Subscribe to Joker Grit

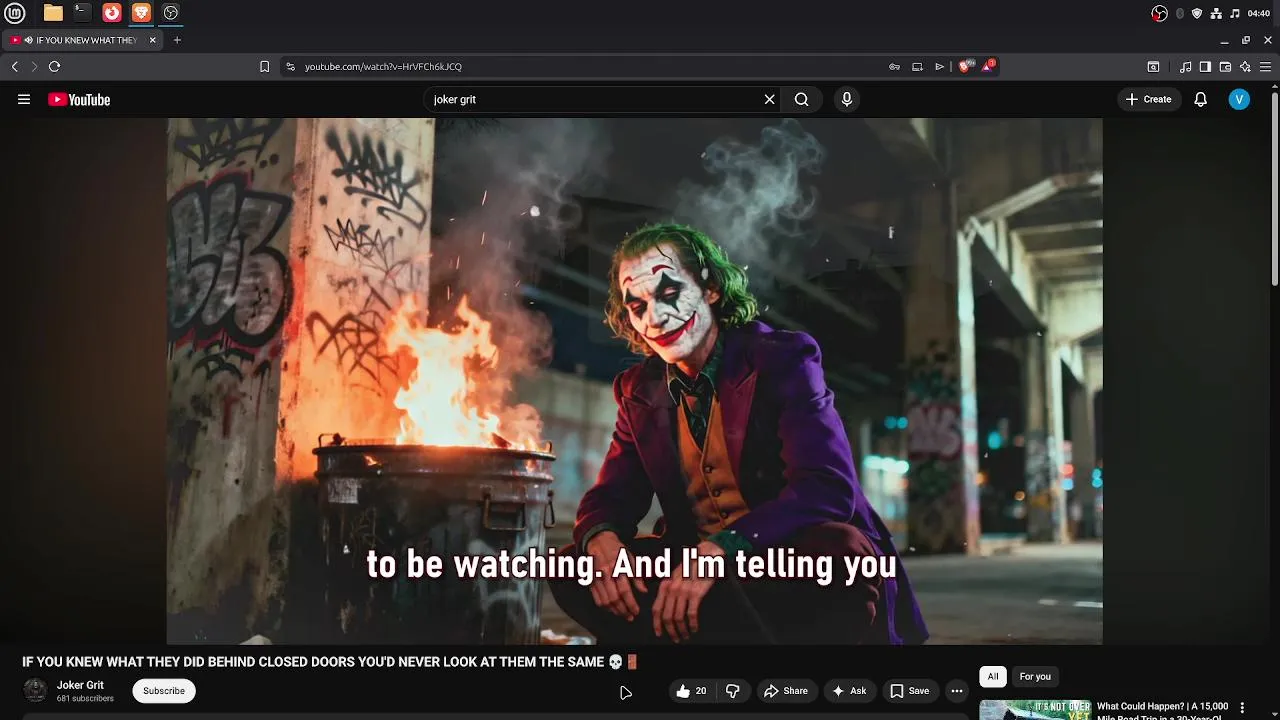pos(164,691)
